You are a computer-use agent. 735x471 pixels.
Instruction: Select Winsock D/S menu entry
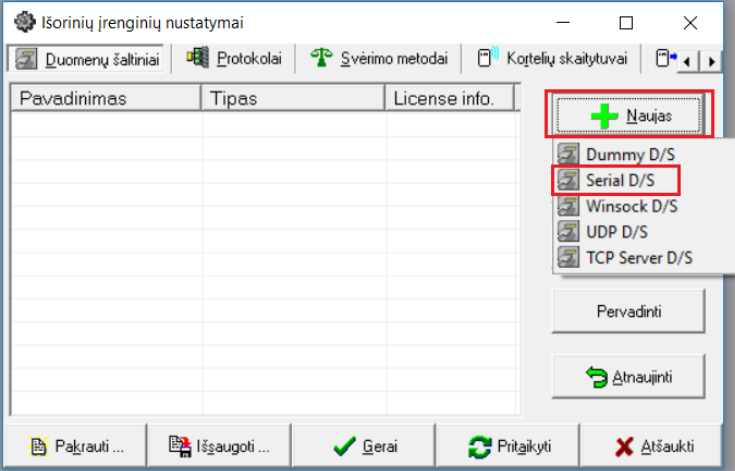(x=631, y=206)
